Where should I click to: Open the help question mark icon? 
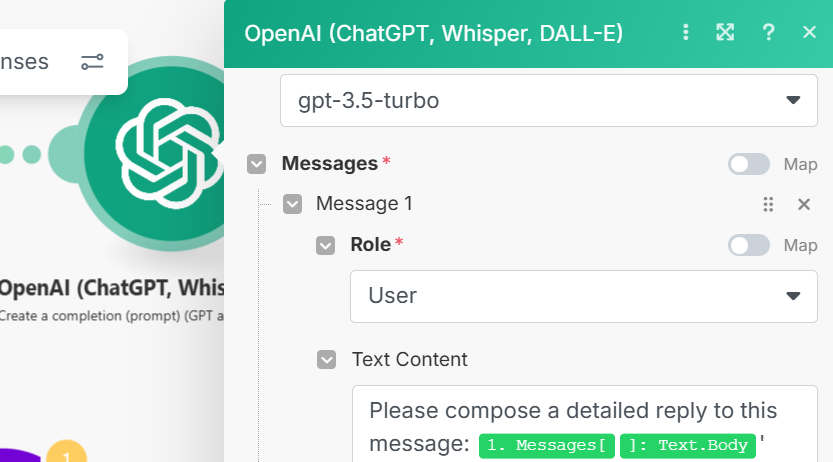[768, 33]
